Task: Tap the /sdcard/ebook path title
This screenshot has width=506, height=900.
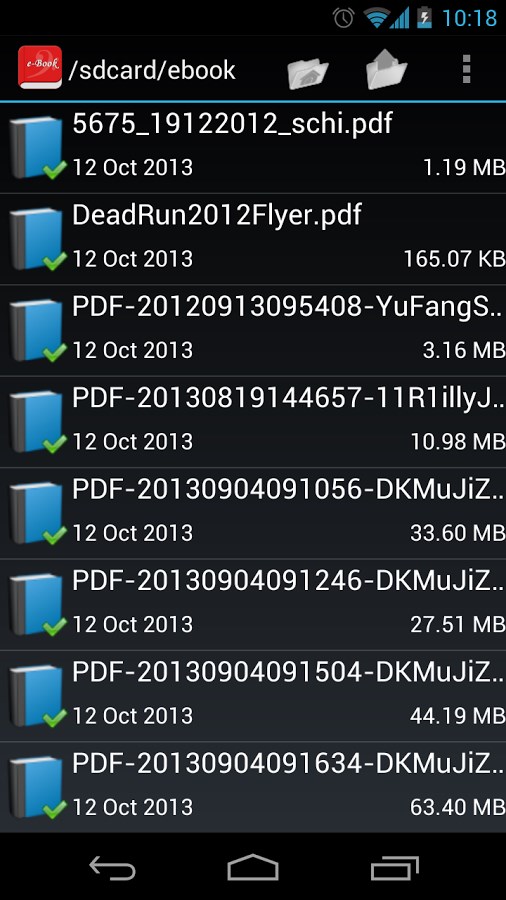Action: pos(151,71)
